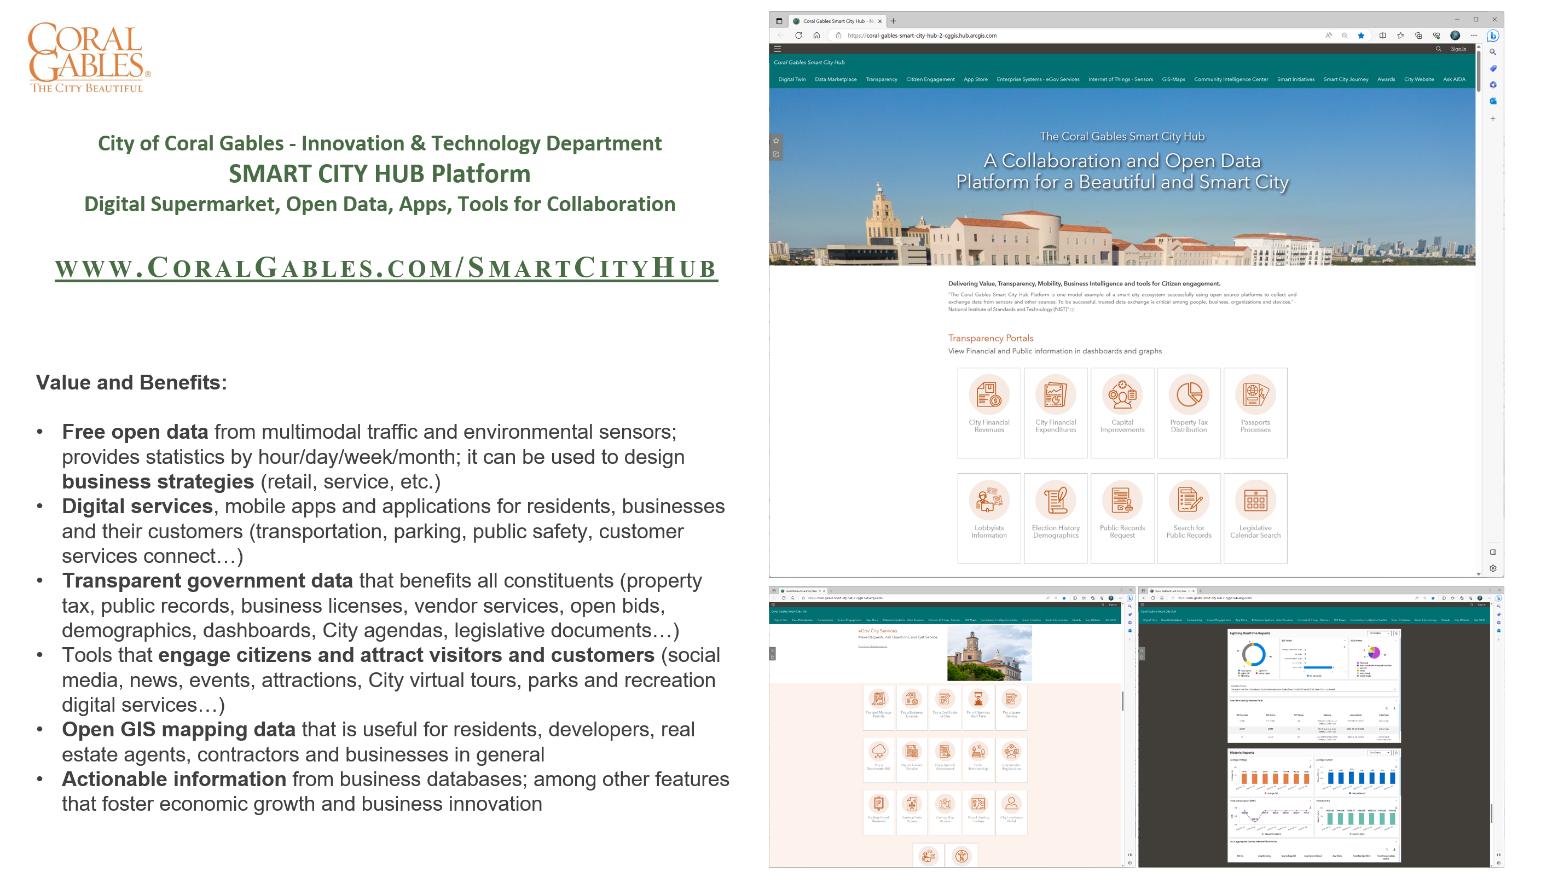Viewport: 1564px width, 878px height.
Task: Click the search magnifier on the Hub top bar
Action: point(1439,48)
